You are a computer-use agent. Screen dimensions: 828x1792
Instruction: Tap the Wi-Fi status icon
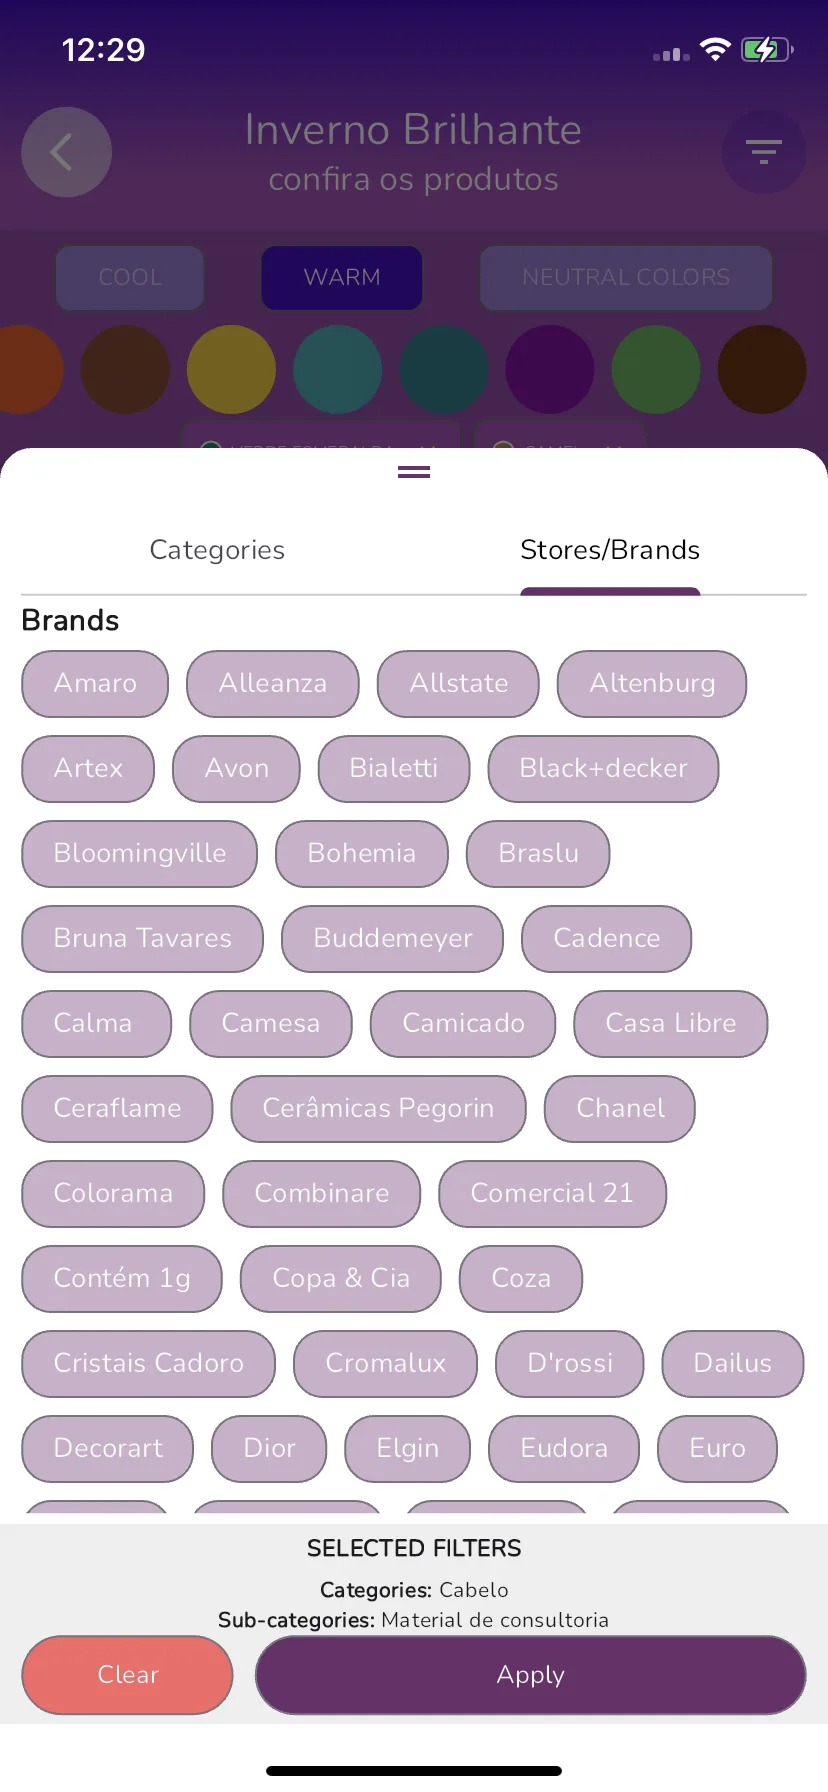coord(715,50)
